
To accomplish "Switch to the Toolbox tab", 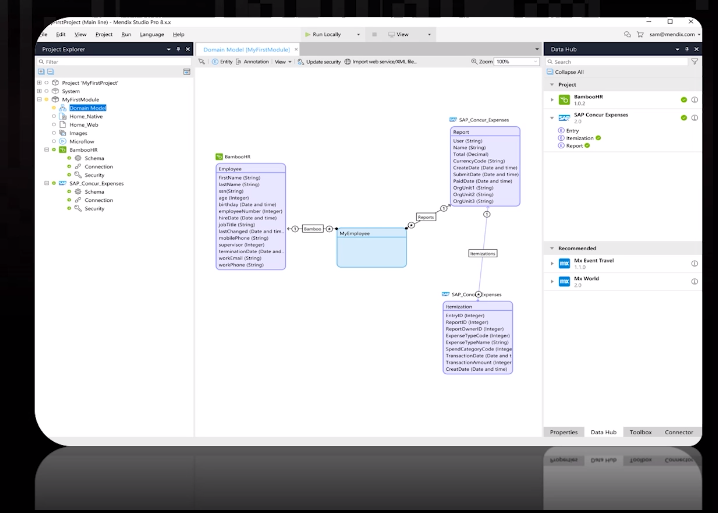I will (640, 432).
